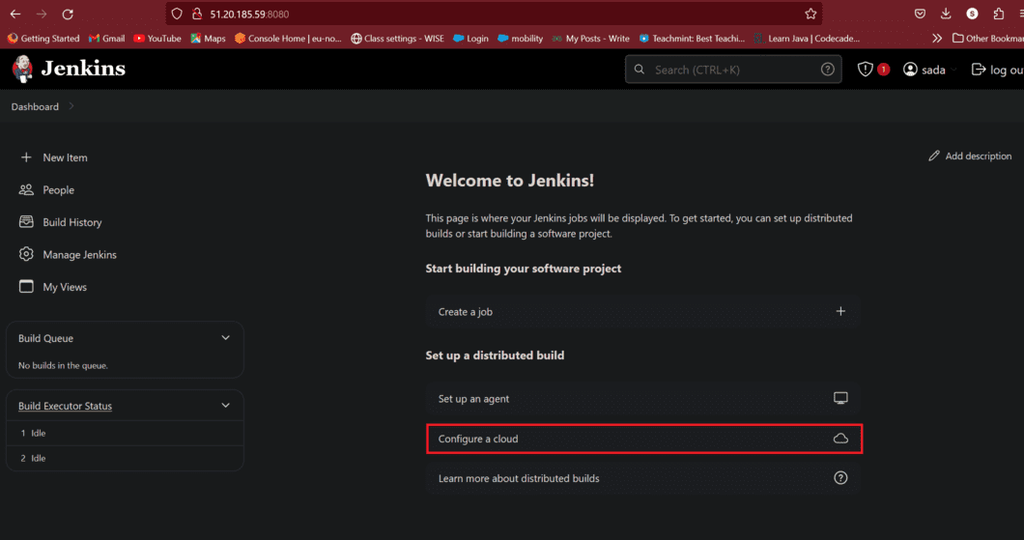Click the insecure connection lock icon
The width and height of the screenshot is (1024, 540).
pyautogui.click(x=197, y=14)
